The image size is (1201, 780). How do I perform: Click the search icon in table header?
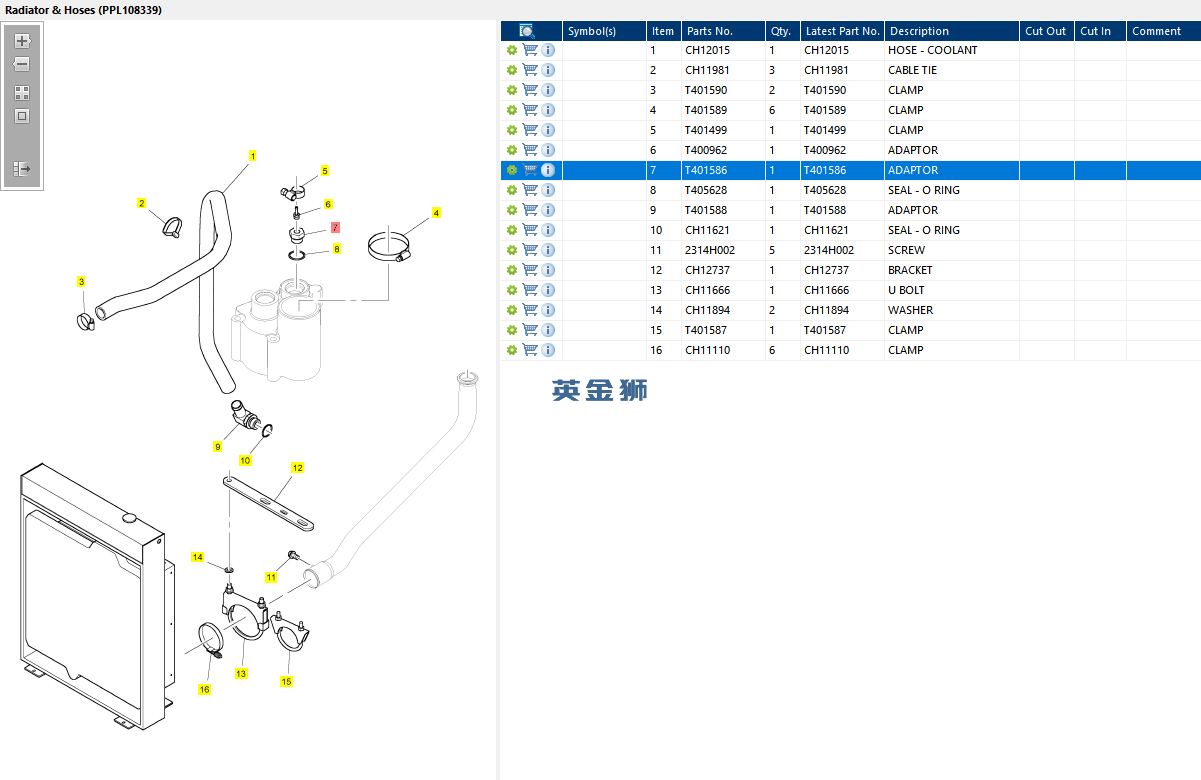(527, 31)
